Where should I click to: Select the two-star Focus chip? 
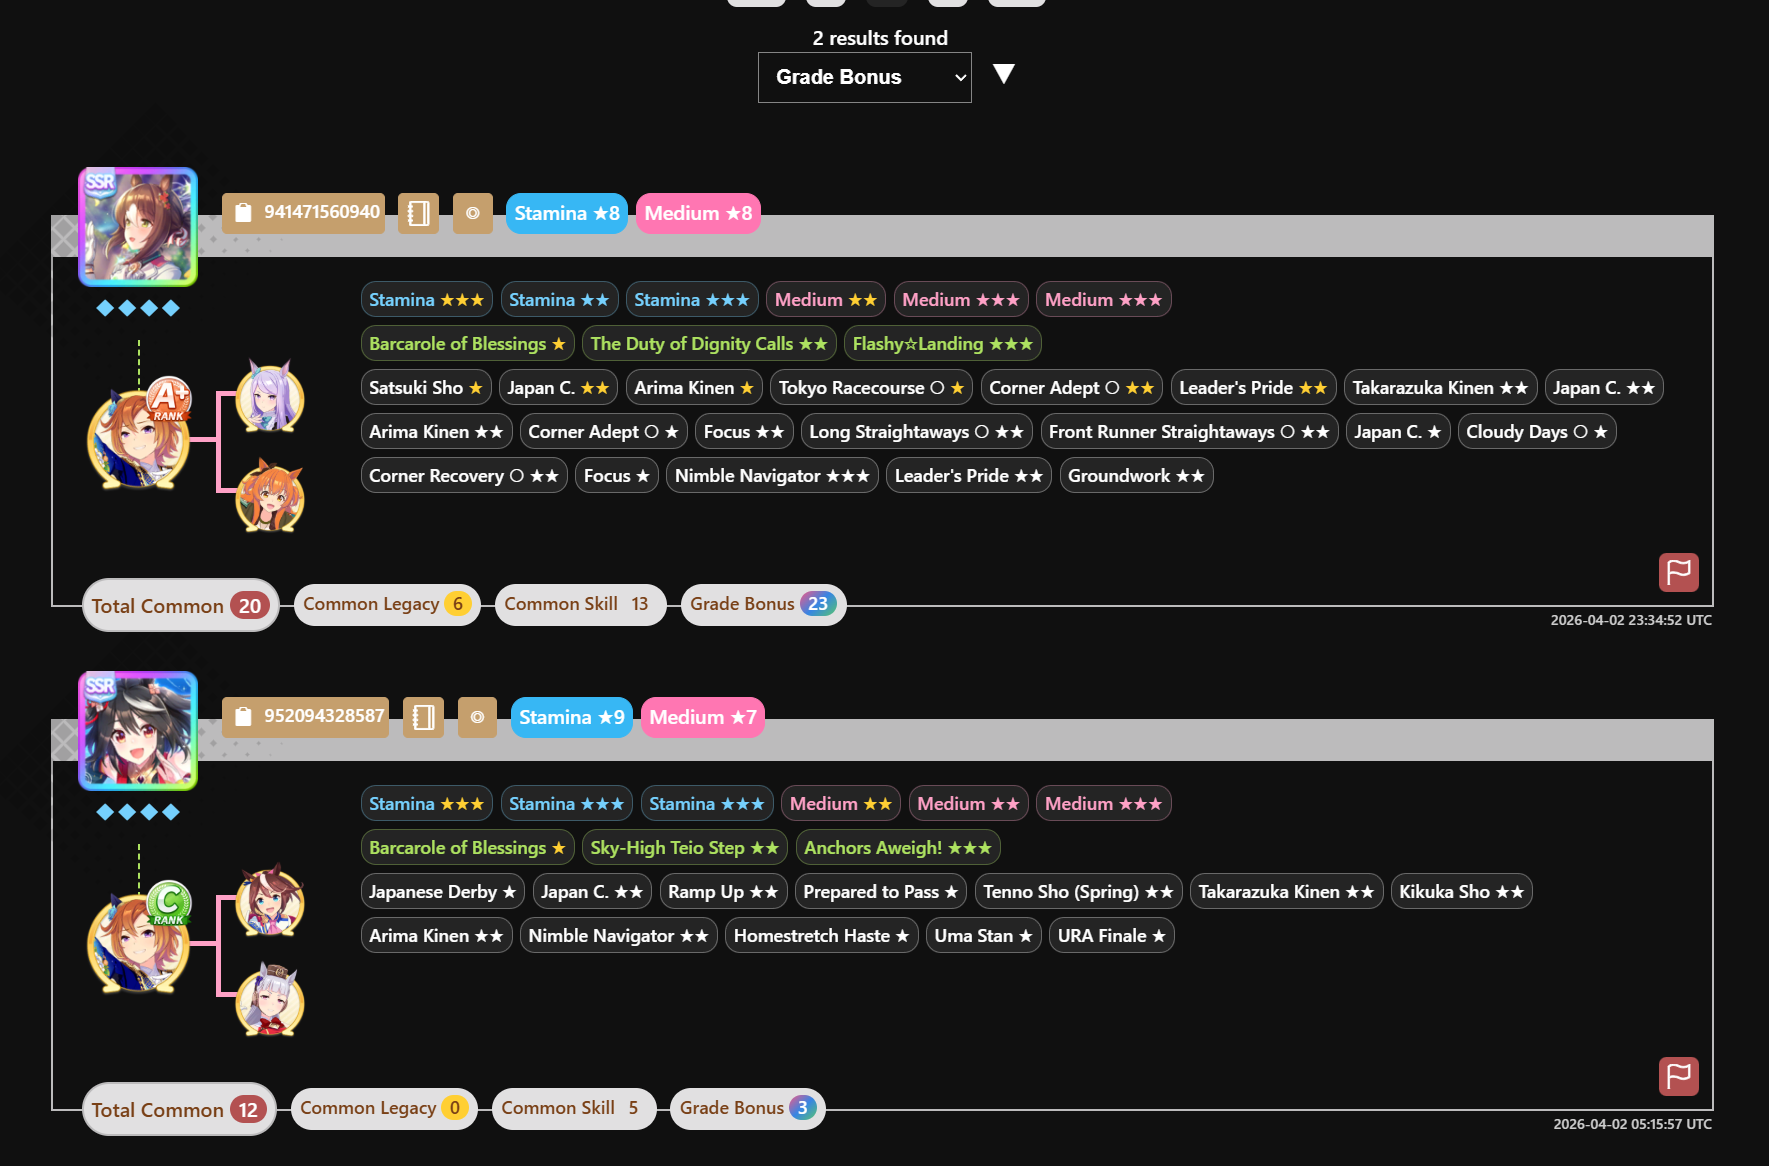744,432
